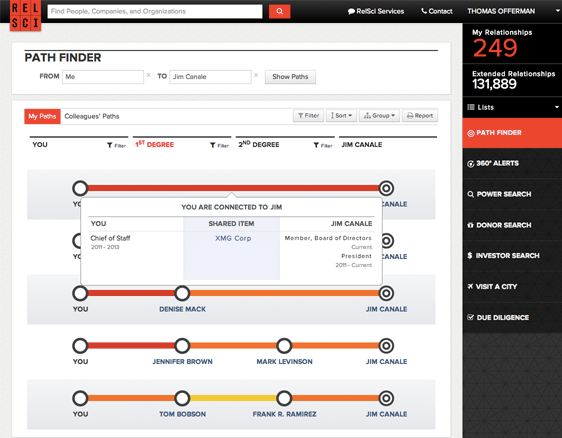Click the Visit a City airplane icon

471,286
